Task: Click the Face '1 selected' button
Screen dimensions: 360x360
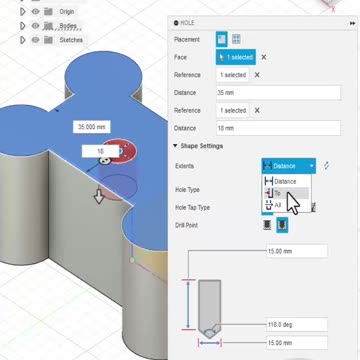Action: (x=236, y=57)
